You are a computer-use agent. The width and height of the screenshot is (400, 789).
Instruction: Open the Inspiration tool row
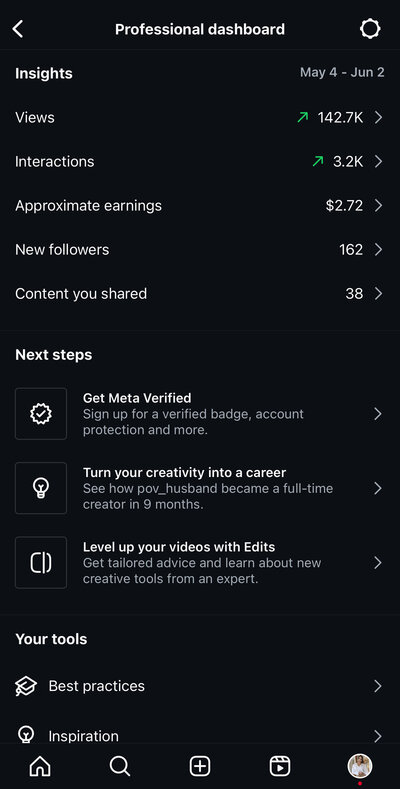[200, 736]
